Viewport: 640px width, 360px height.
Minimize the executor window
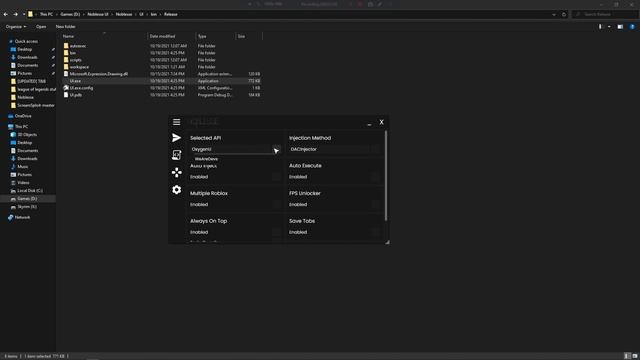pos(369,123)
